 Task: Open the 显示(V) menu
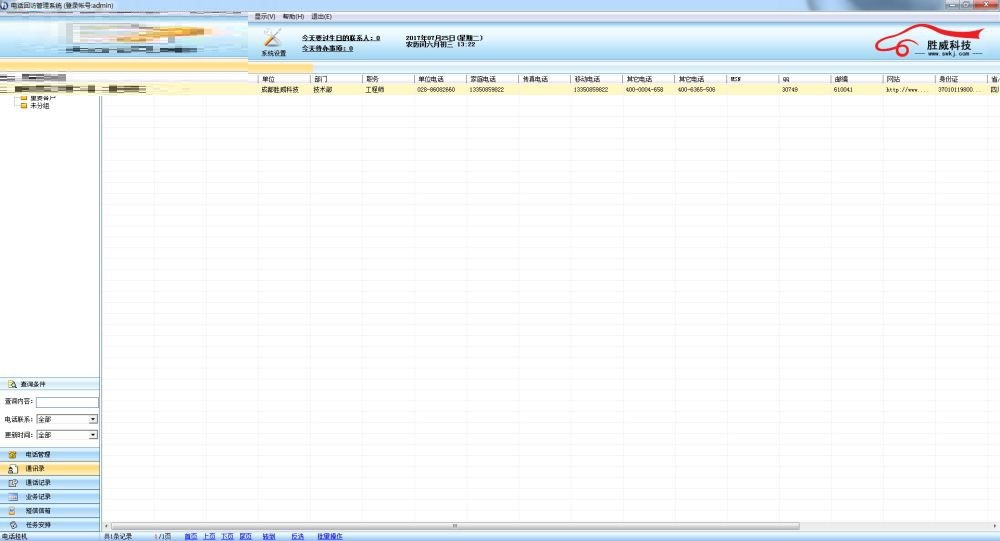click(x=264, y=17)
